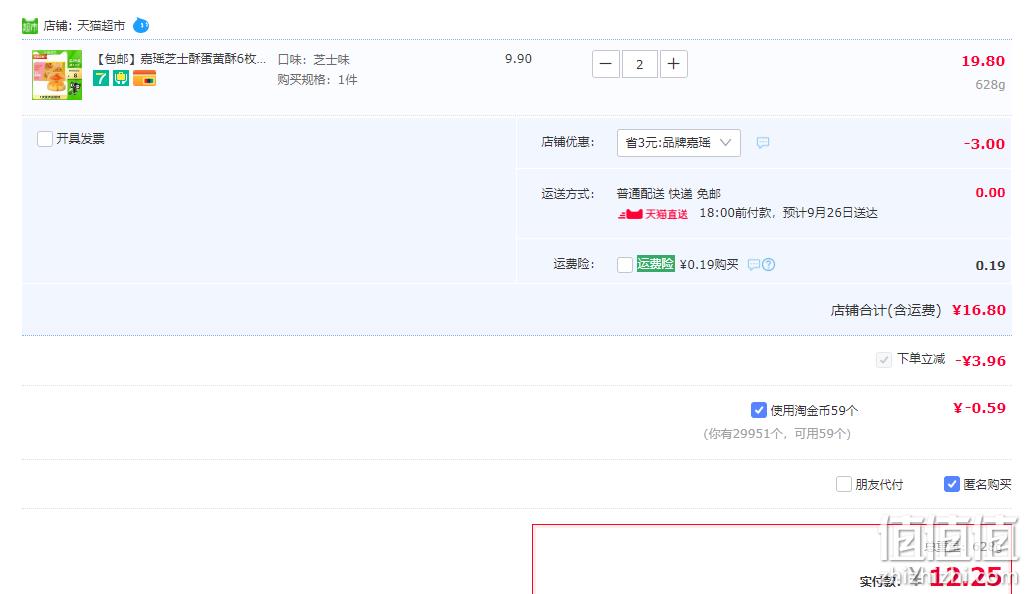
Task: Click the 18:00前付款，预计9月26日送达 delivery estimate
Action: pyautogui.click(x=788, y=213)
